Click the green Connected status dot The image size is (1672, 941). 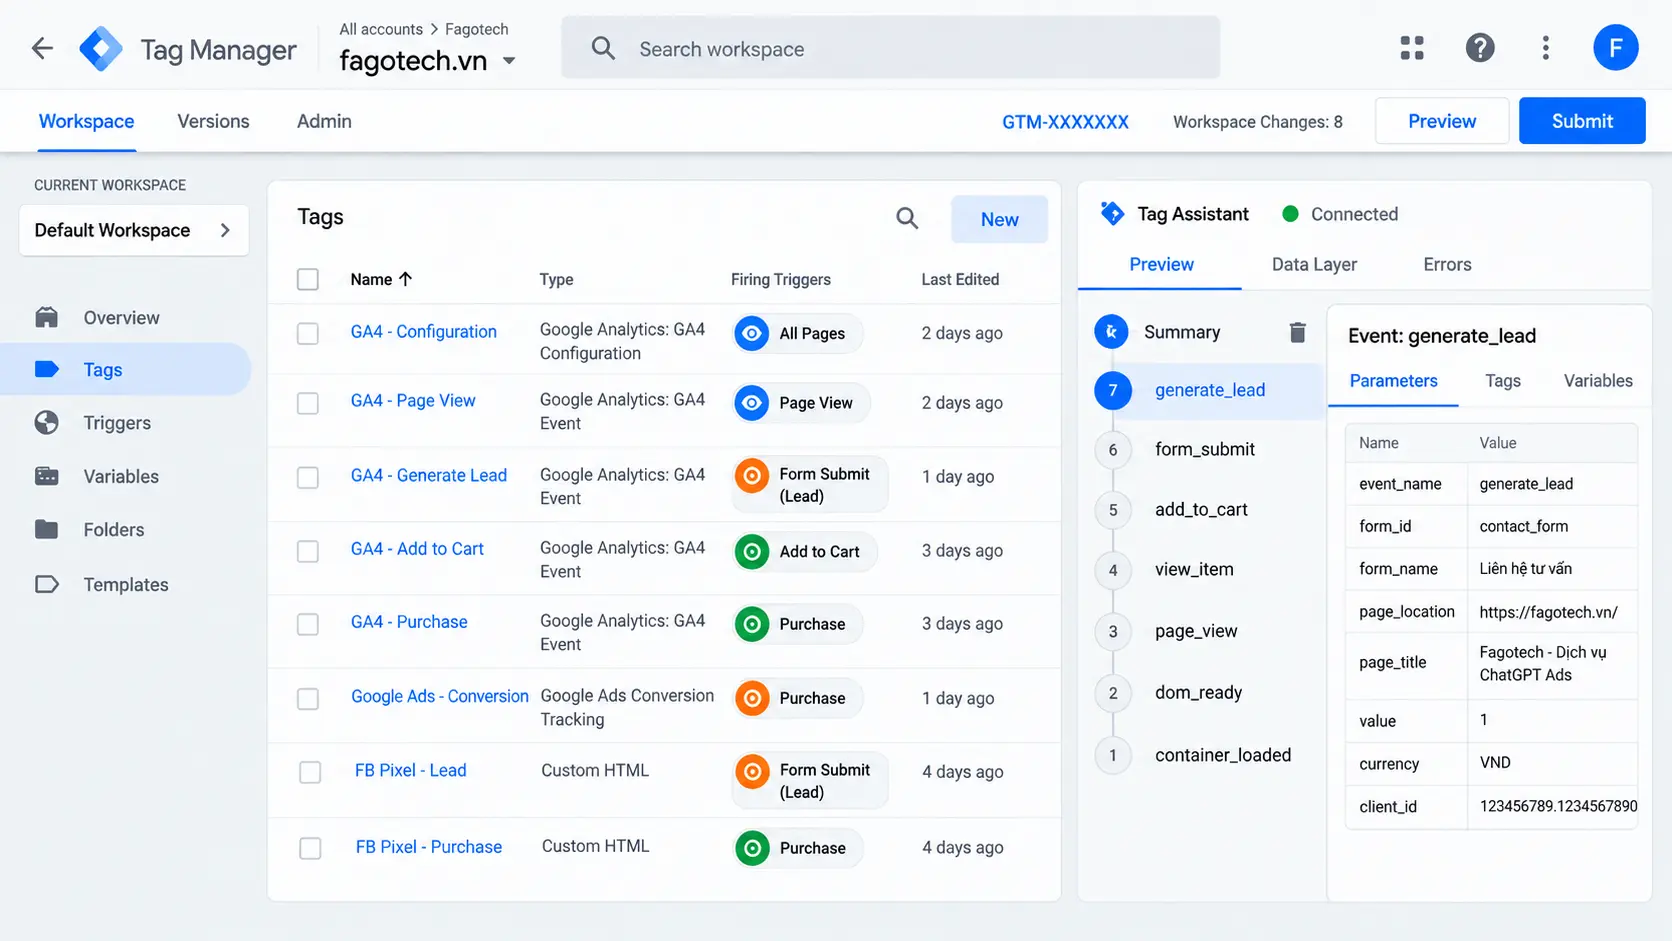1290,214
